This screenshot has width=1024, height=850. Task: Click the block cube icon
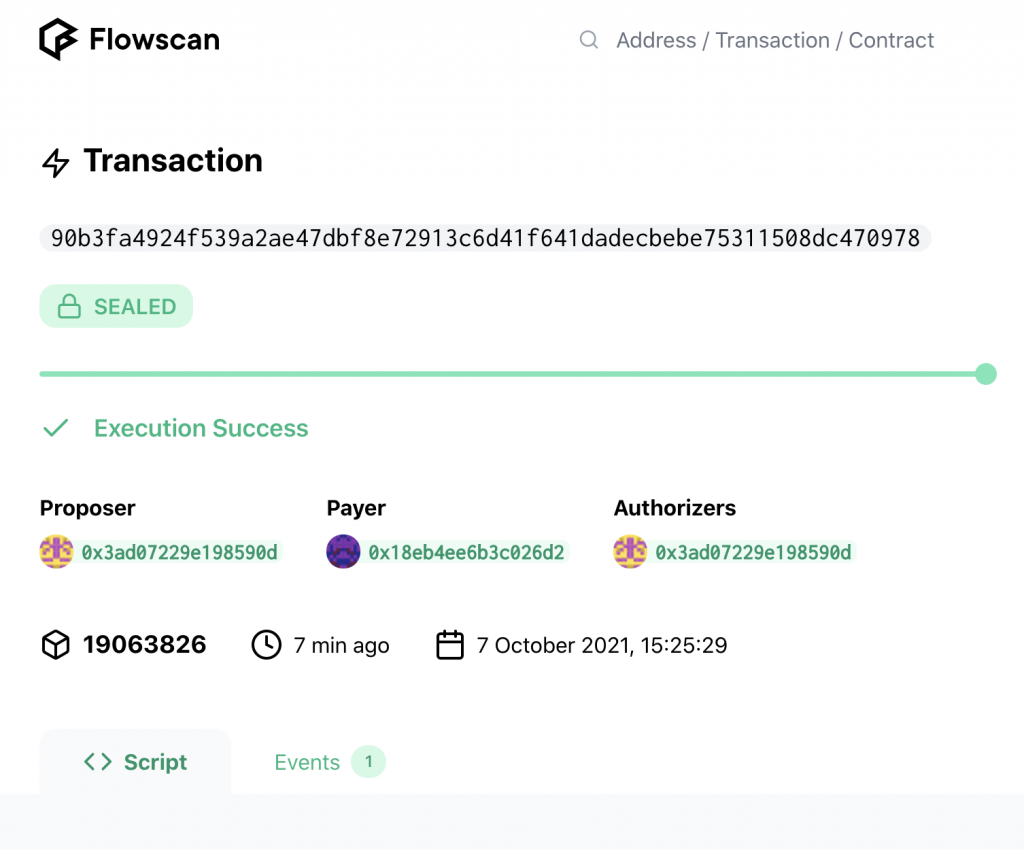click(56, 645)
